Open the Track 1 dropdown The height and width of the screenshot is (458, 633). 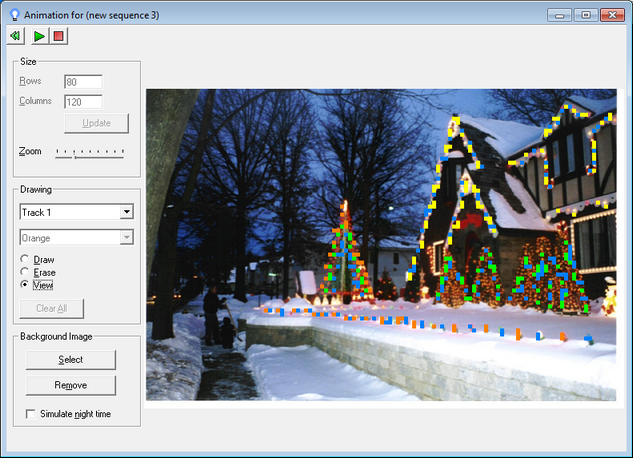[x=126, y=212]
